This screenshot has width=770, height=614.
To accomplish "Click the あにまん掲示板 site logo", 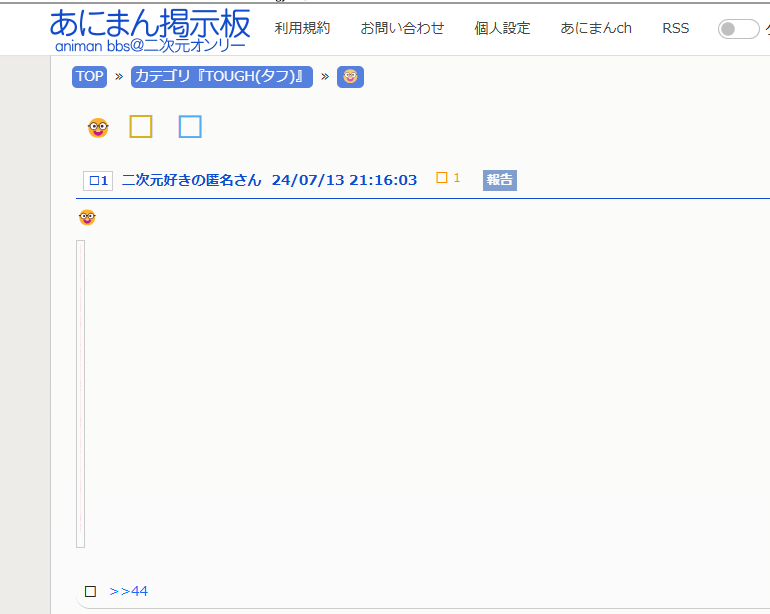I will coord(149,29).
